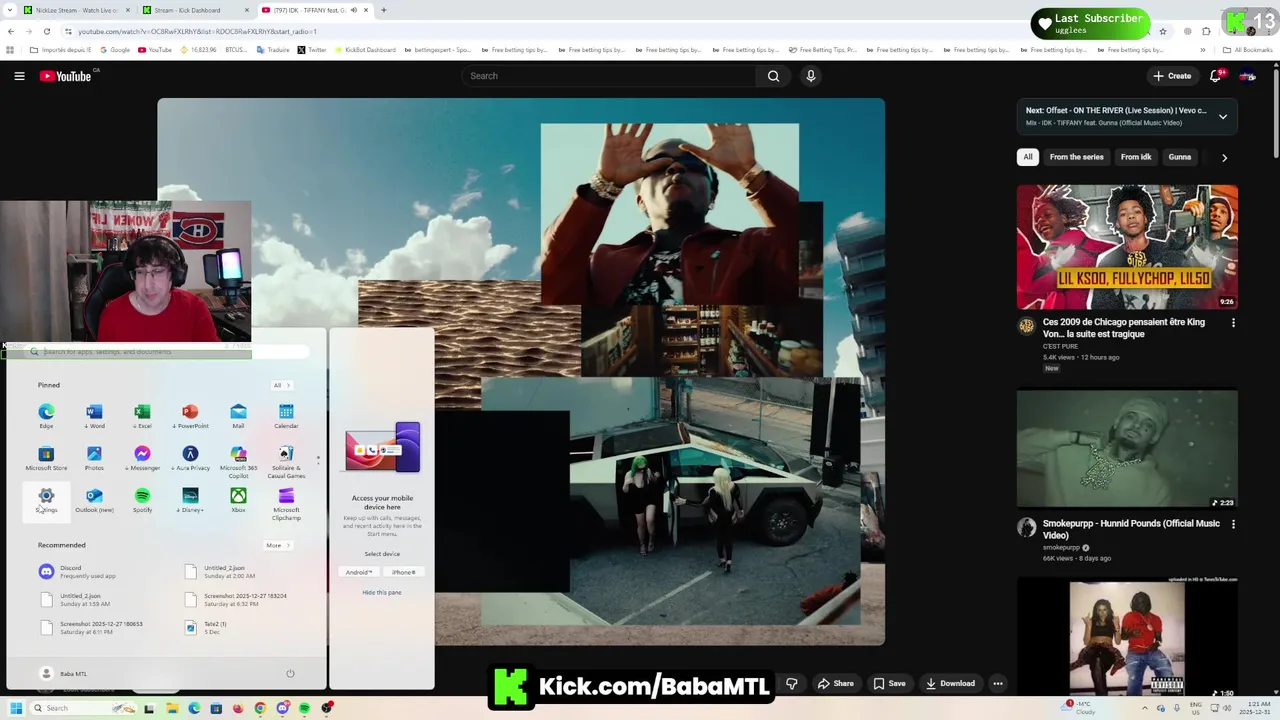Open the YouTube hamburger guide menu
Viewport: 1280px width, 720px height.
pos(19,76)
